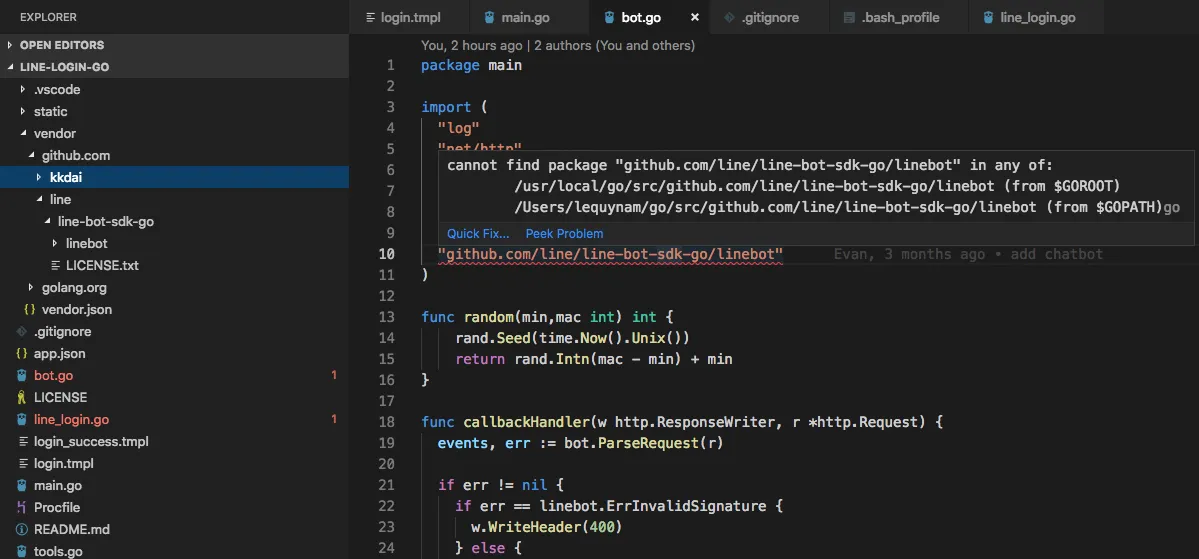This screenshot has height=559, width=1199.
Task: Expand the golang.org folder
Action: click(31, 288)
